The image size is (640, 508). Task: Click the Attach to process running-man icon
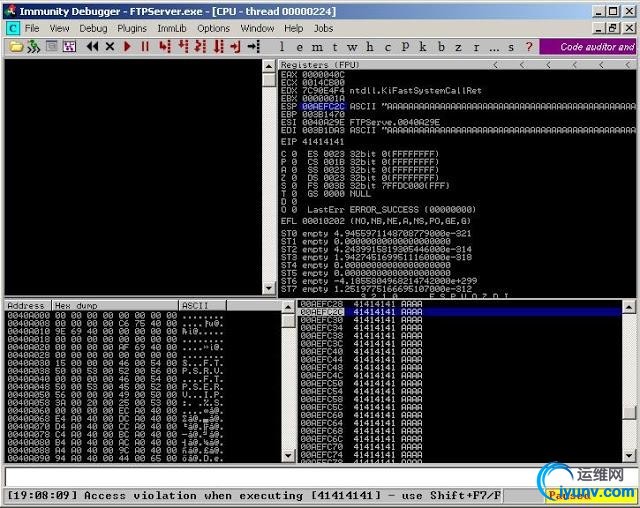pyautogui.click(x=34, y=47)
